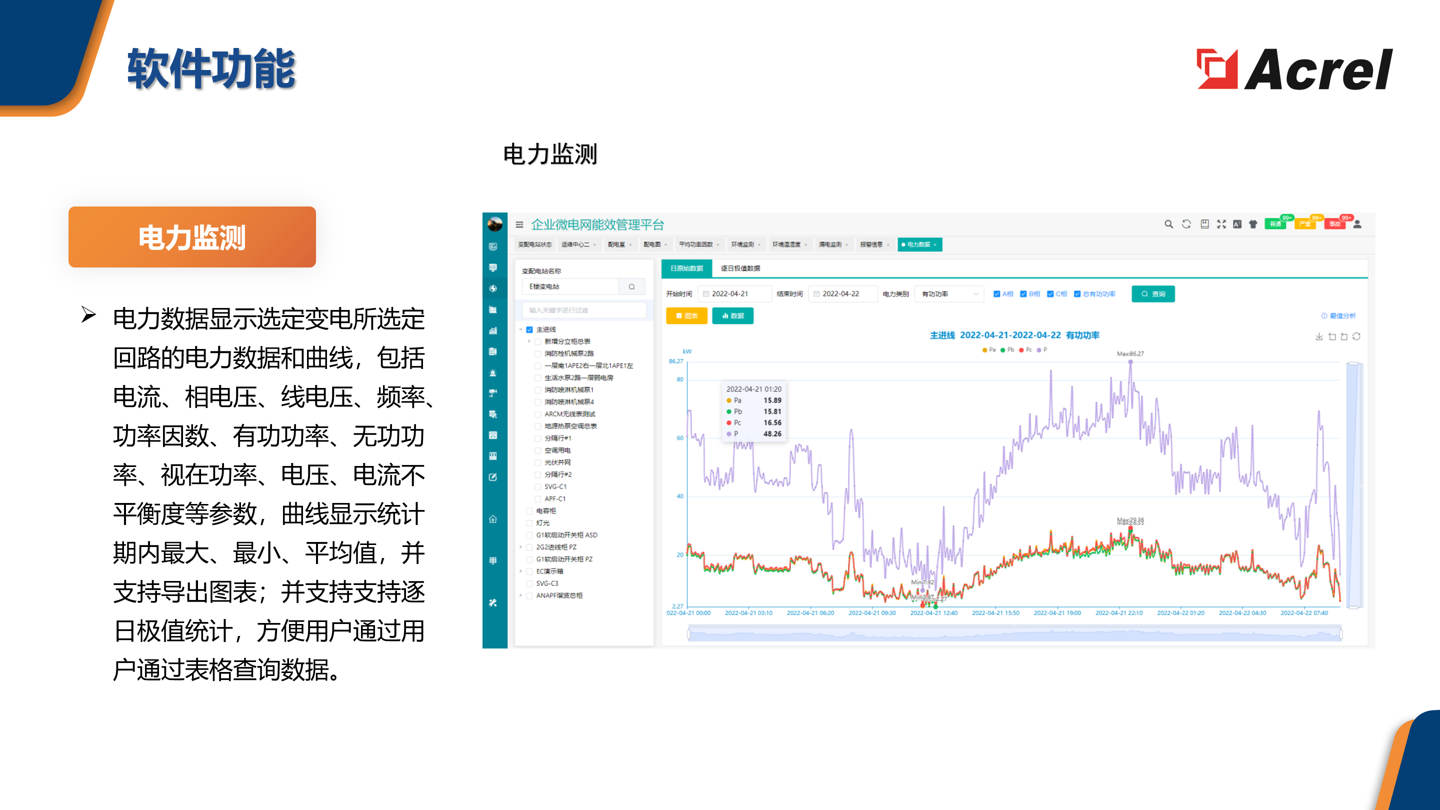Click the yellow alarm badge in header
Screen dimensions: 1440x810
[x=1305, y=224]
